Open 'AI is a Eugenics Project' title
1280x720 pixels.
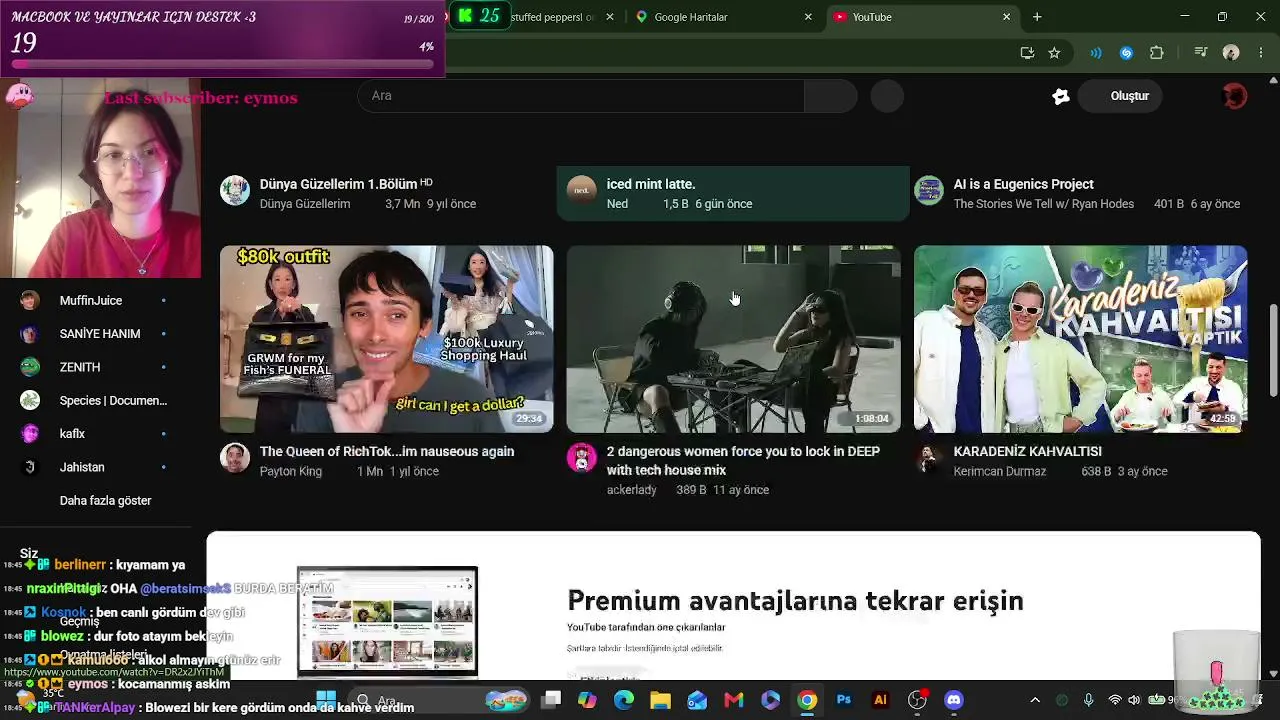pyautogui.click(x=1023, y=184)
